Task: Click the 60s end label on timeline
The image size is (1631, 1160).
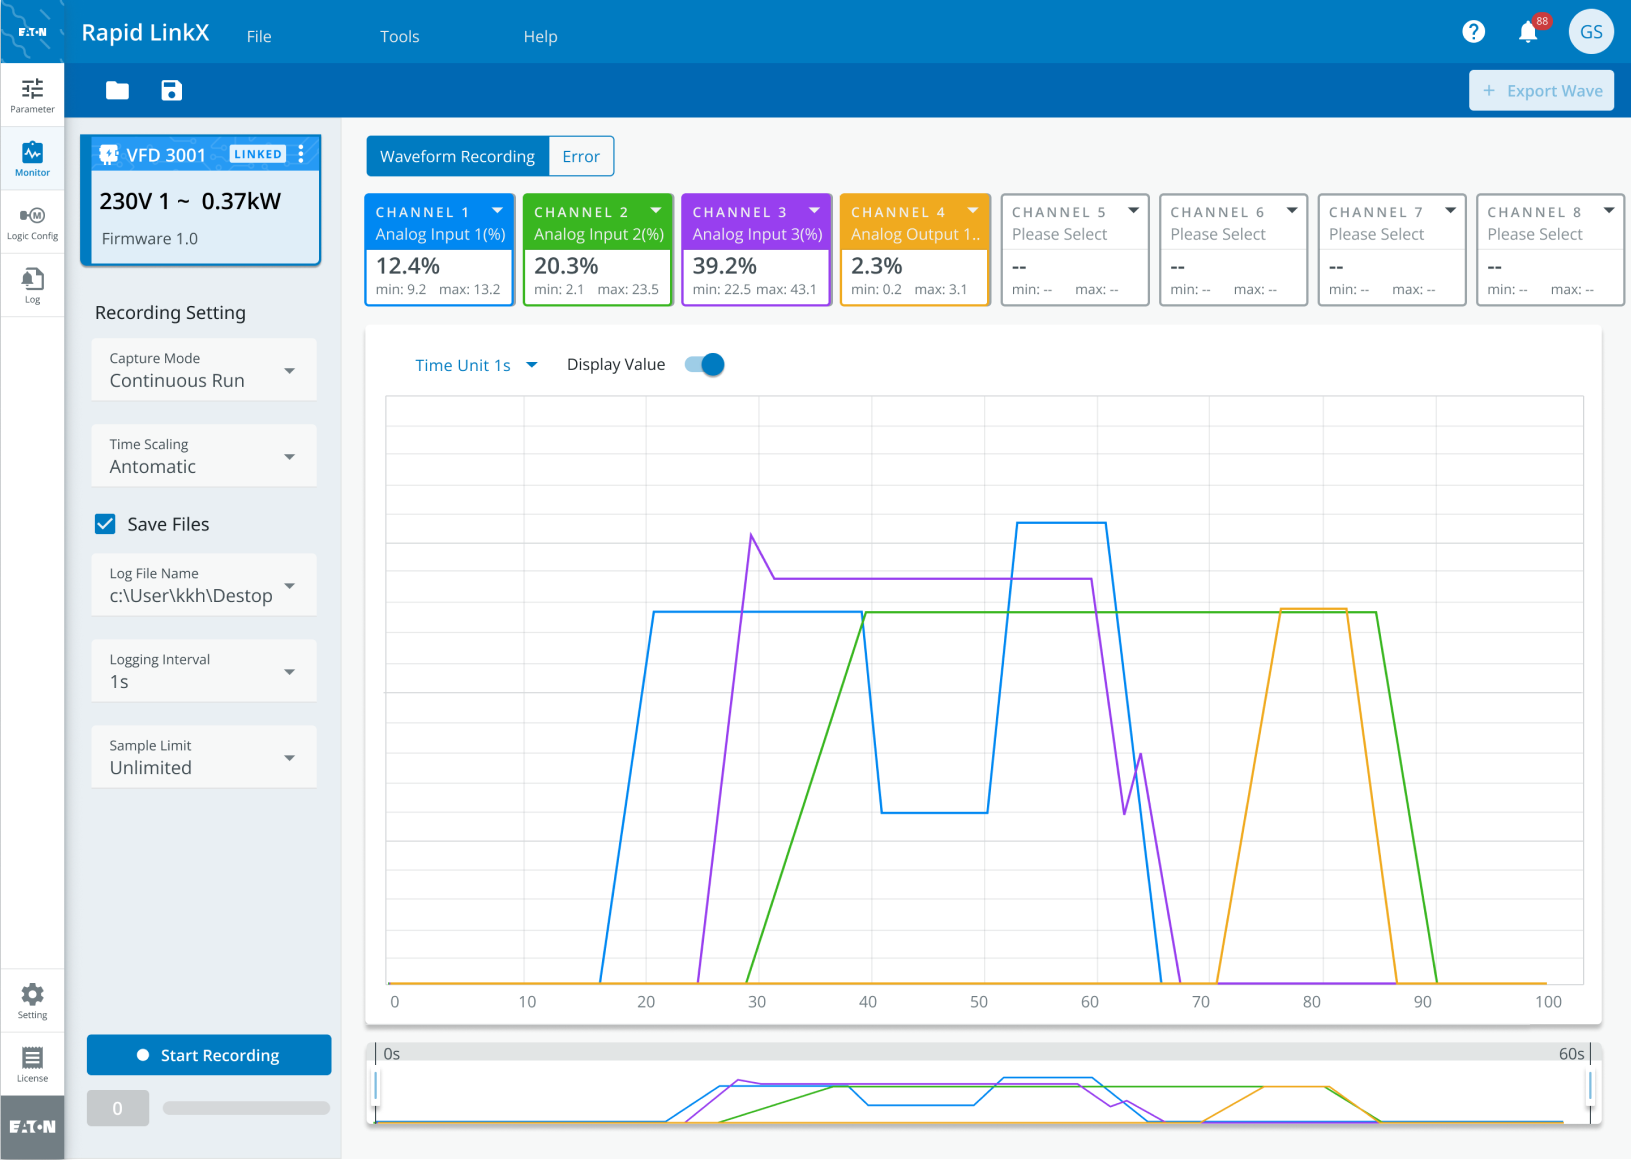Action: (1571, 1054)
